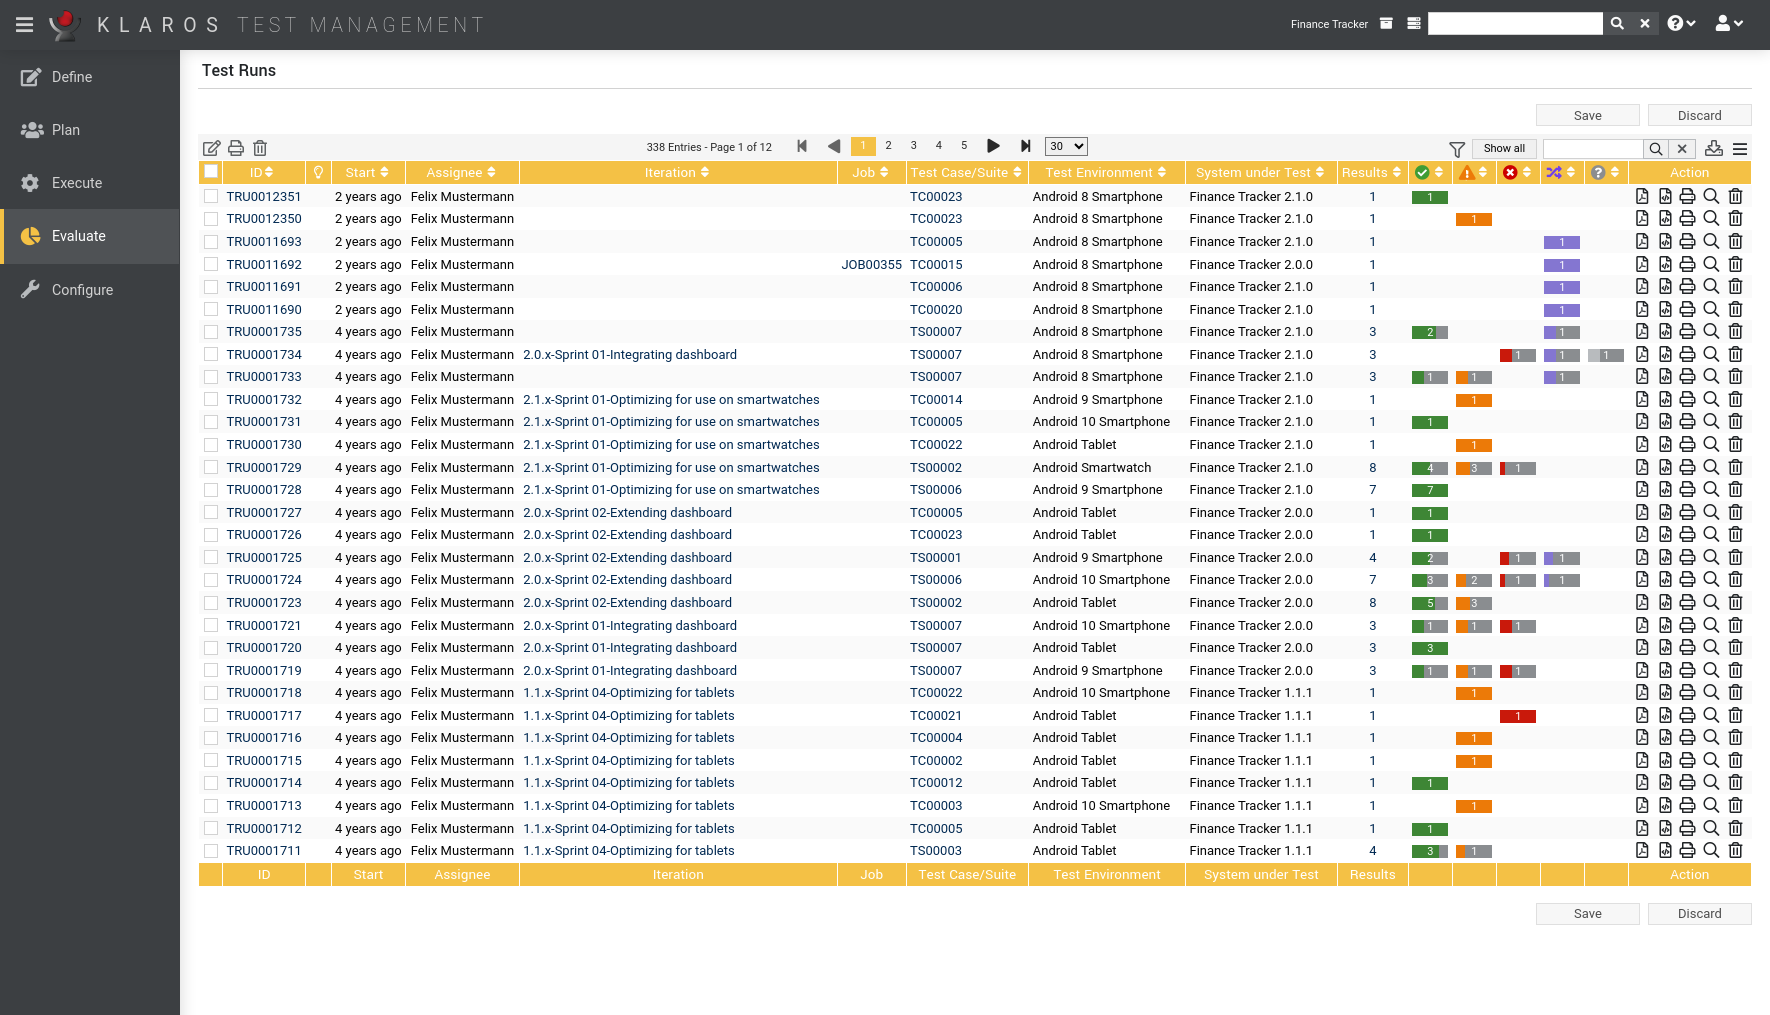The height and width of the screenshot is (1015, 1770).
Task: Click the print icon for TRU0011693
Action: [1687, 241]
